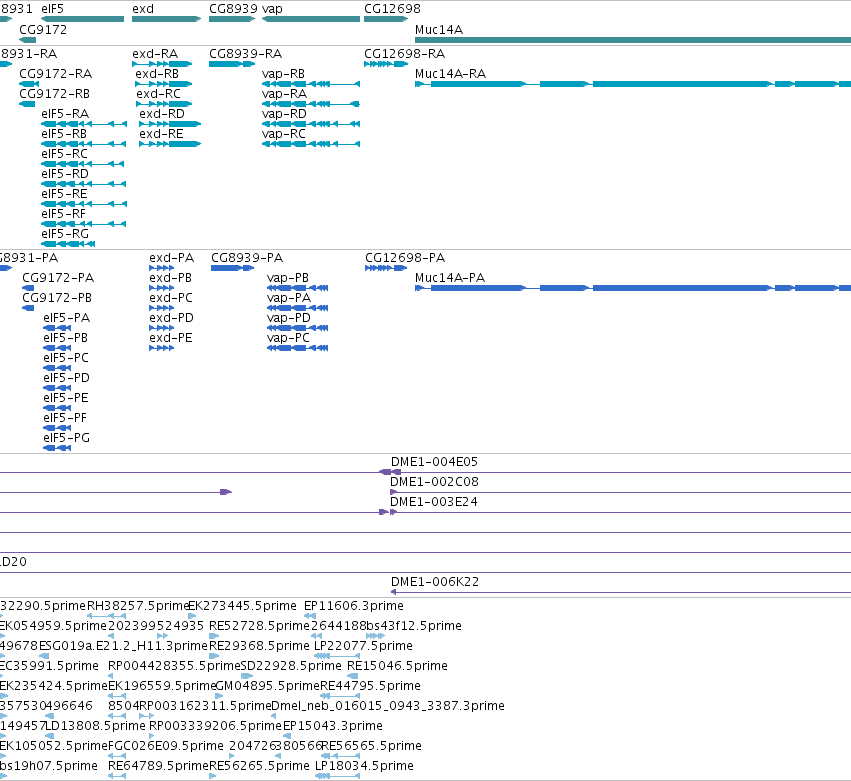This screenshot has width=851, height=781.
Task: Select transcript label eIF5-RE
Action: pyautogui.click(x=64, y=194)
